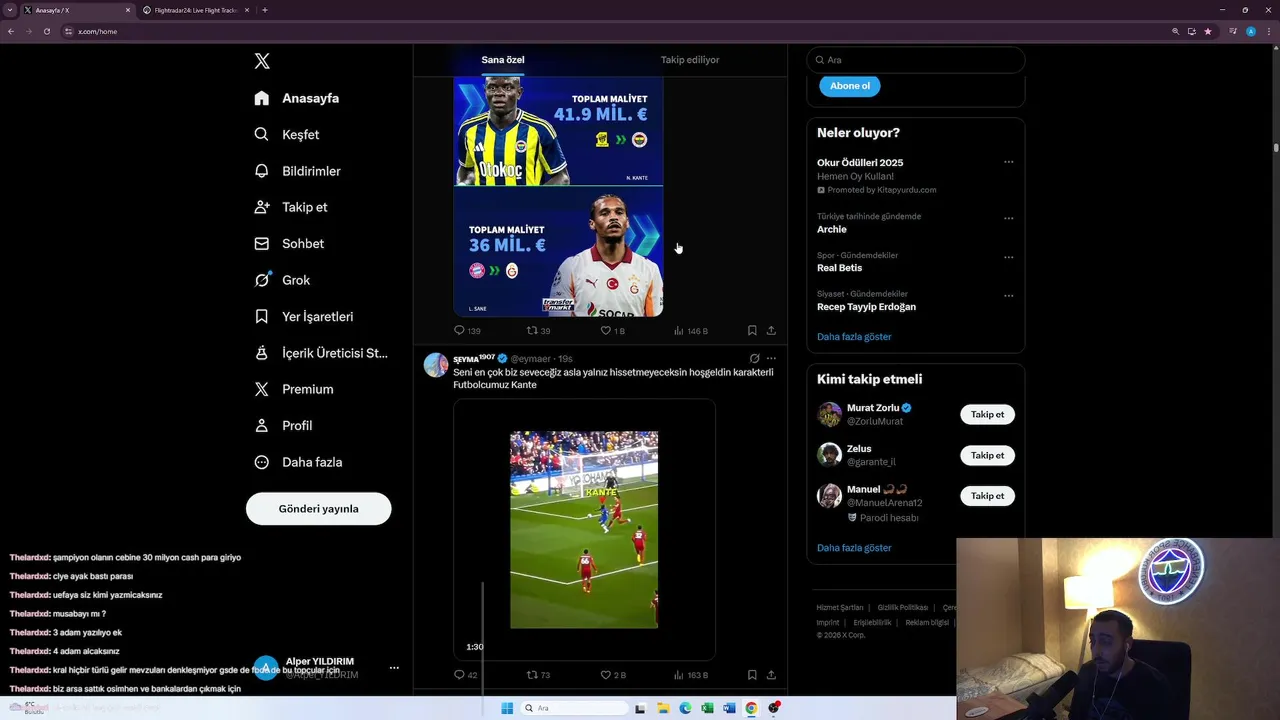Like the transfer cost post (1 B)
The height and width of the screenshot is (720, 1280).
coord(612,330)
